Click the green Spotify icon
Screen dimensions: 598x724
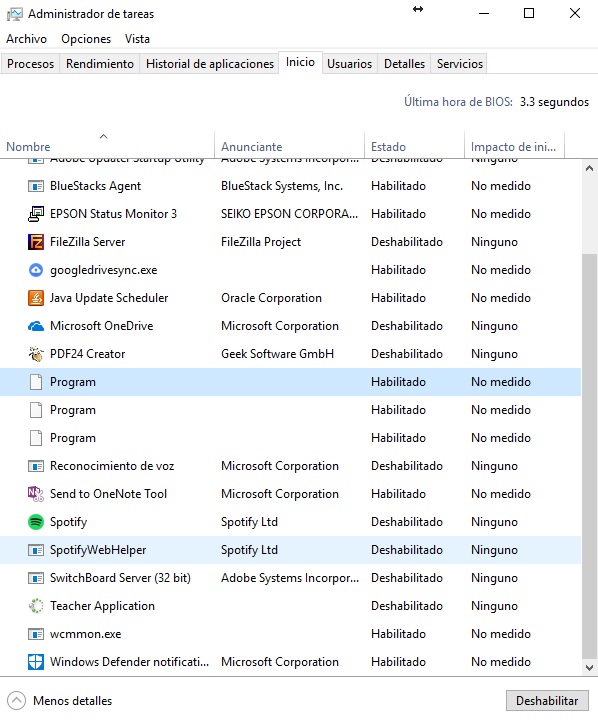point(36,522)
